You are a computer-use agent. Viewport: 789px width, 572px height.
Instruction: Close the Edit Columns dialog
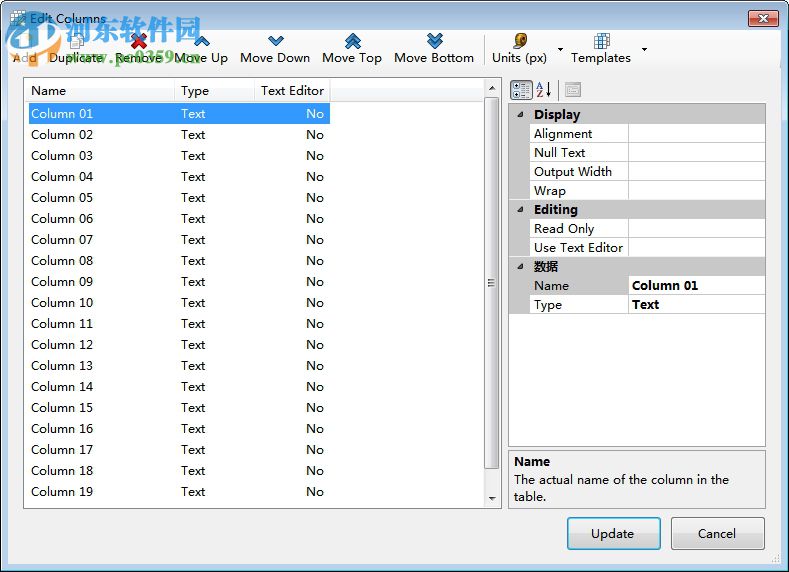(763, 18)
